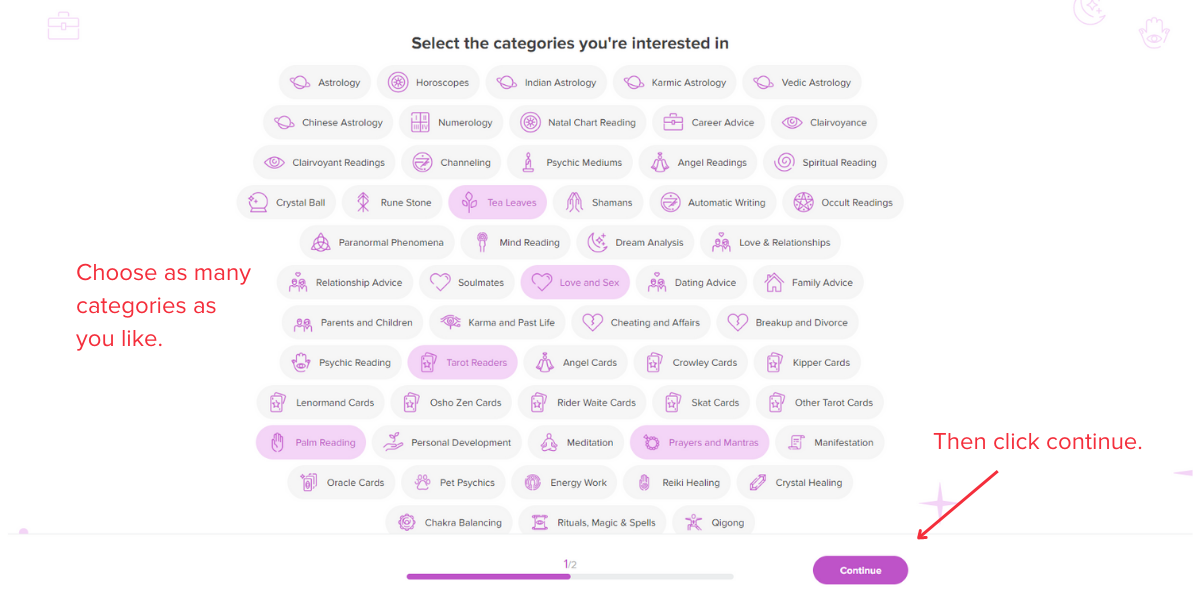Deselect the Tea Leaves category
The width and height of the screenshot is (1200, 600).
point(498,203)
